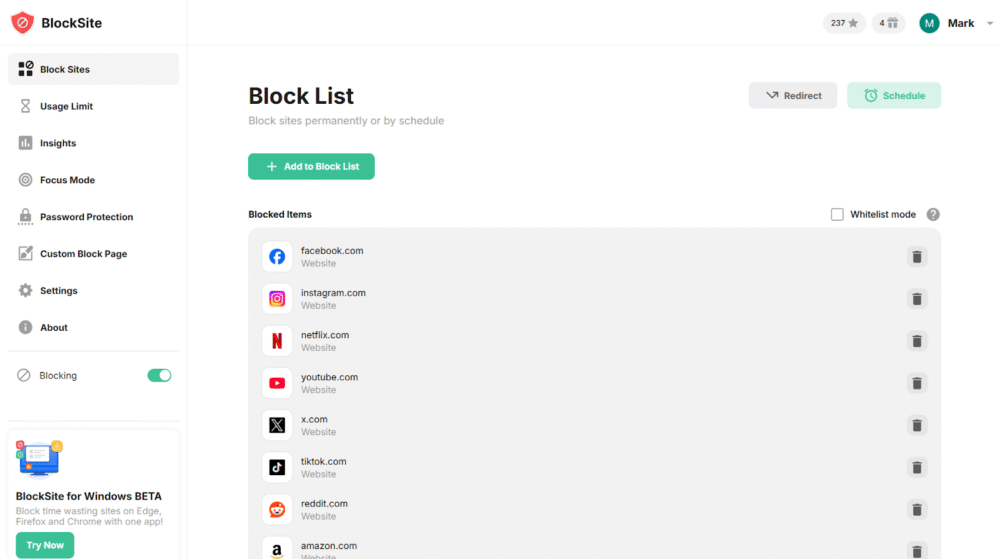
Task: Select Custom Block Page in sidebar
Action: [x=83, y=254]
